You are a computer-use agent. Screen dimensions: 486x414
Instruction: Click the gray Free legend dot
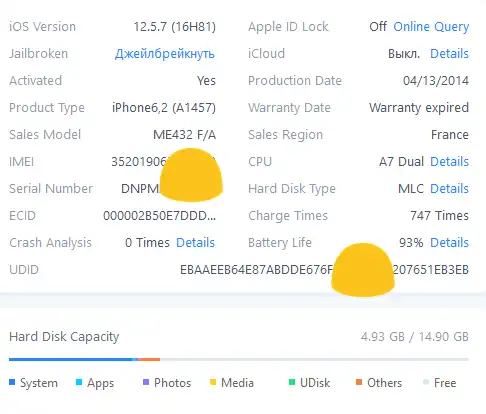[426, 382]
